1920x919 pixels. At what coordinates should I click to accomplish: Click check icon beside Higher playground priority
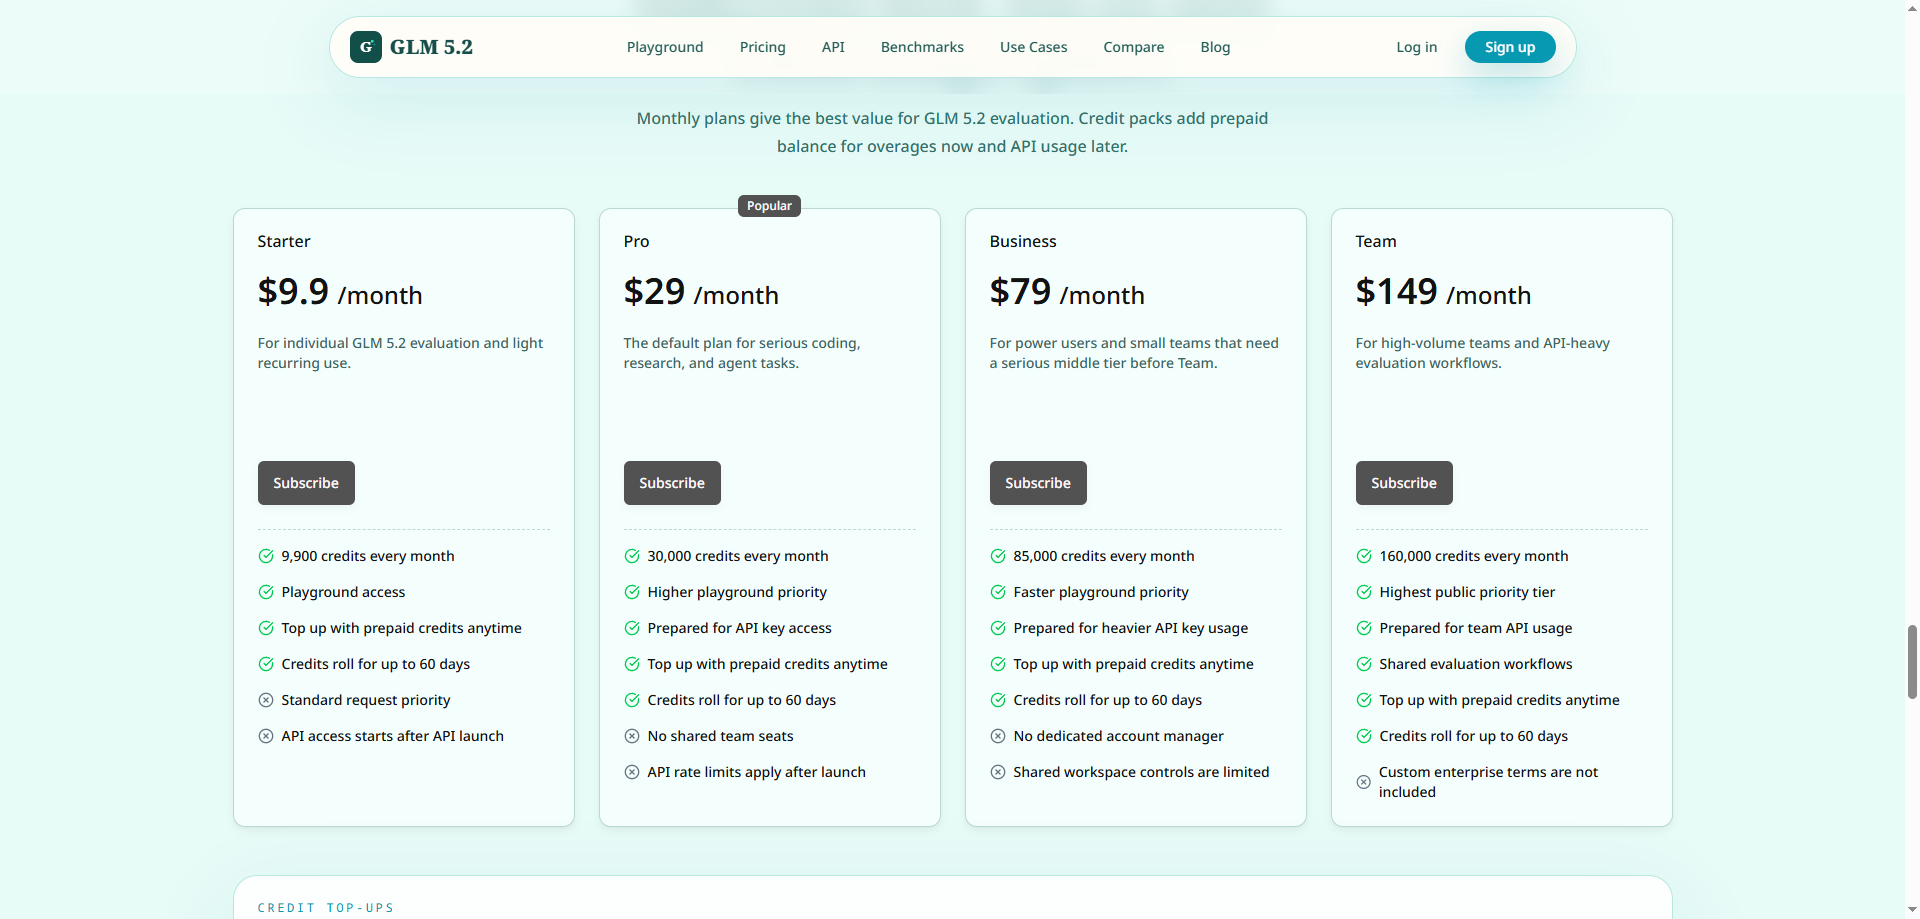click(632, 592)
